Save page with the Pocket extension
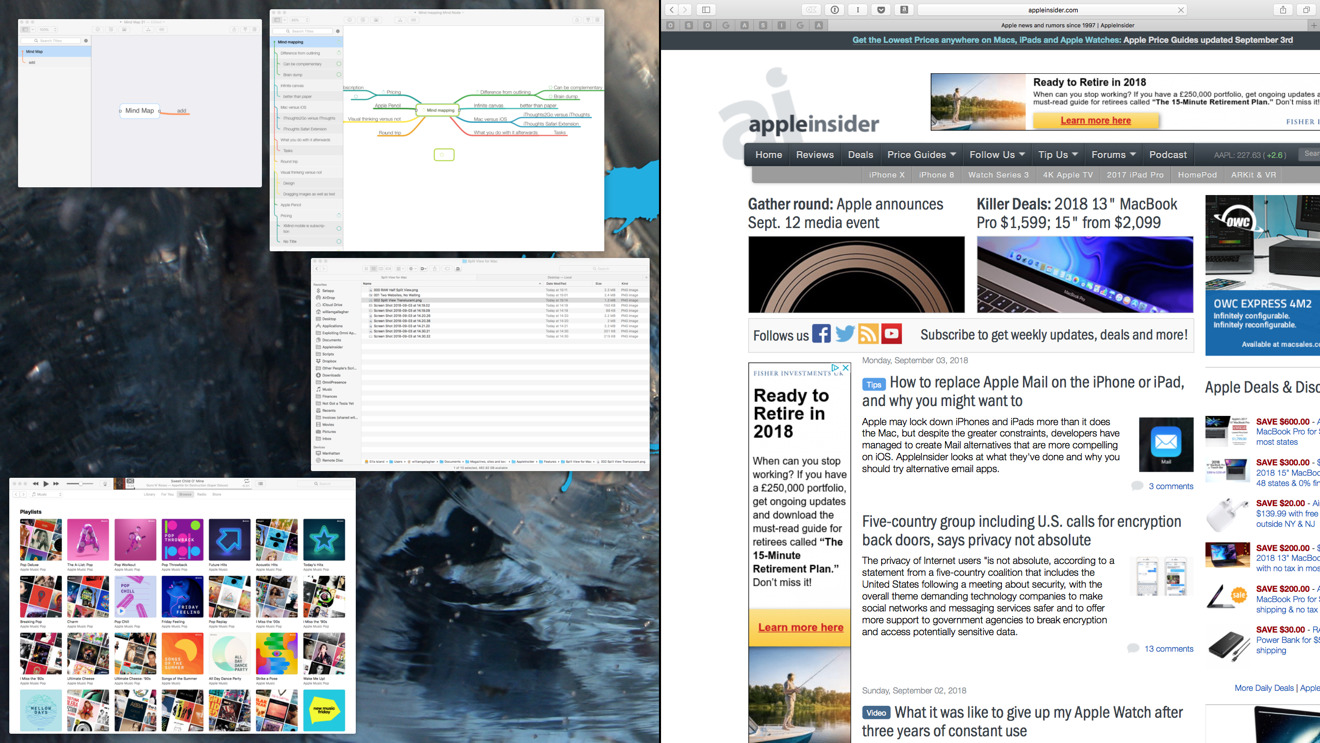Screen dimensions: 1320x743 (x=881, y=10)
